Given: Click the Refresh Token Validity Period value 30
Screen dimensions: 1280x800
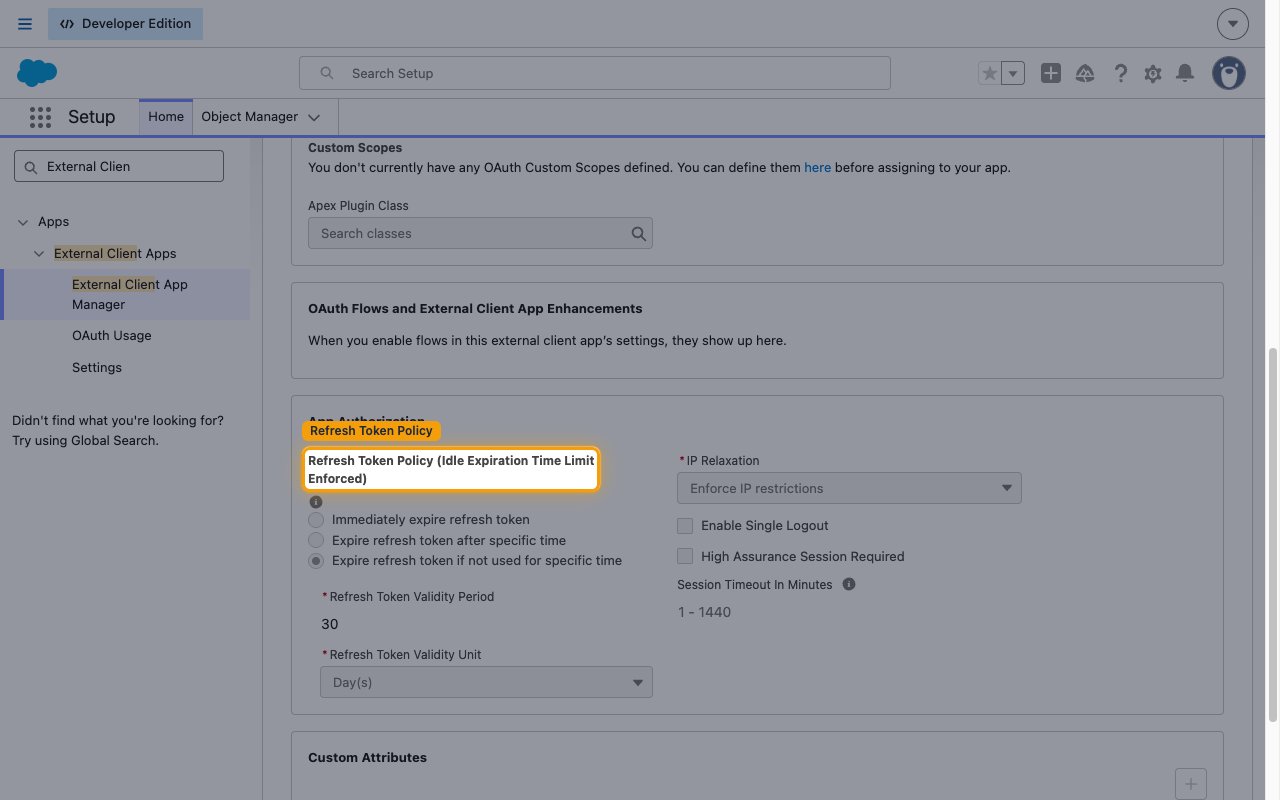Looking at the screenshot, I should (330, 624).
